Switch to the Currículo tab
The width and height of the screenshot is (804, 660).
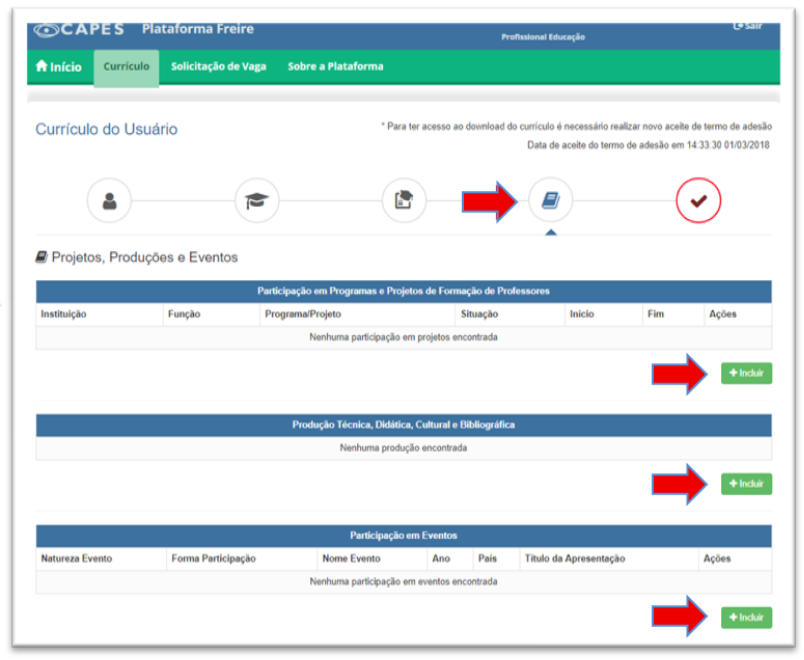click(x=126, y=67)
